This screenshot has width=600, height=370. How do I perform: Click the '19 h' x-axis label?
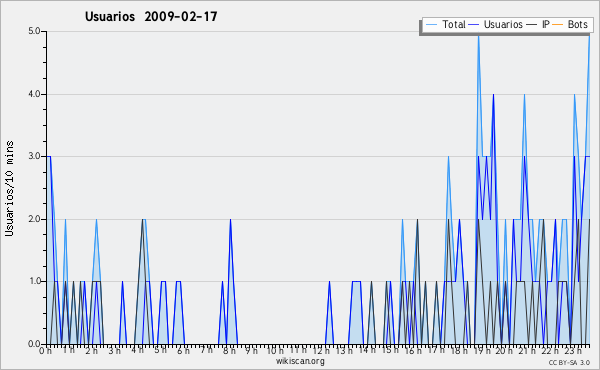pos(481,351)
